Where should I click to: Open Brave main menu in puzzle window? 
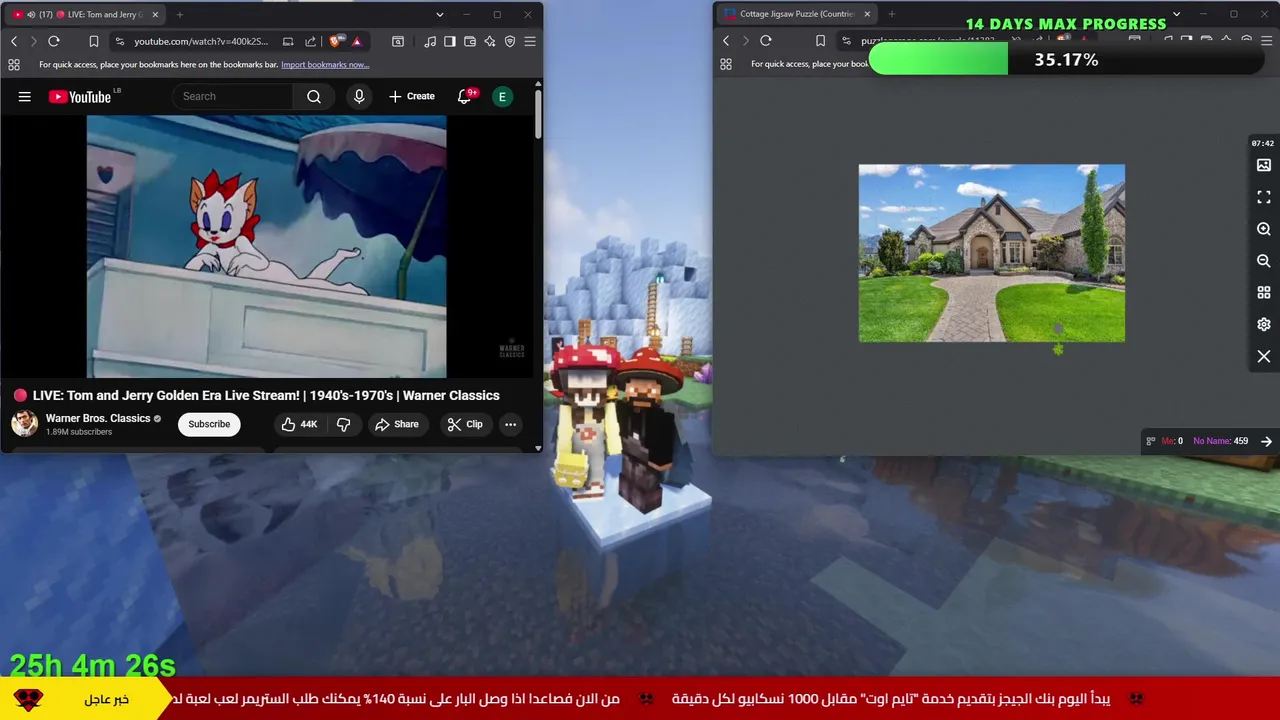1267,41
